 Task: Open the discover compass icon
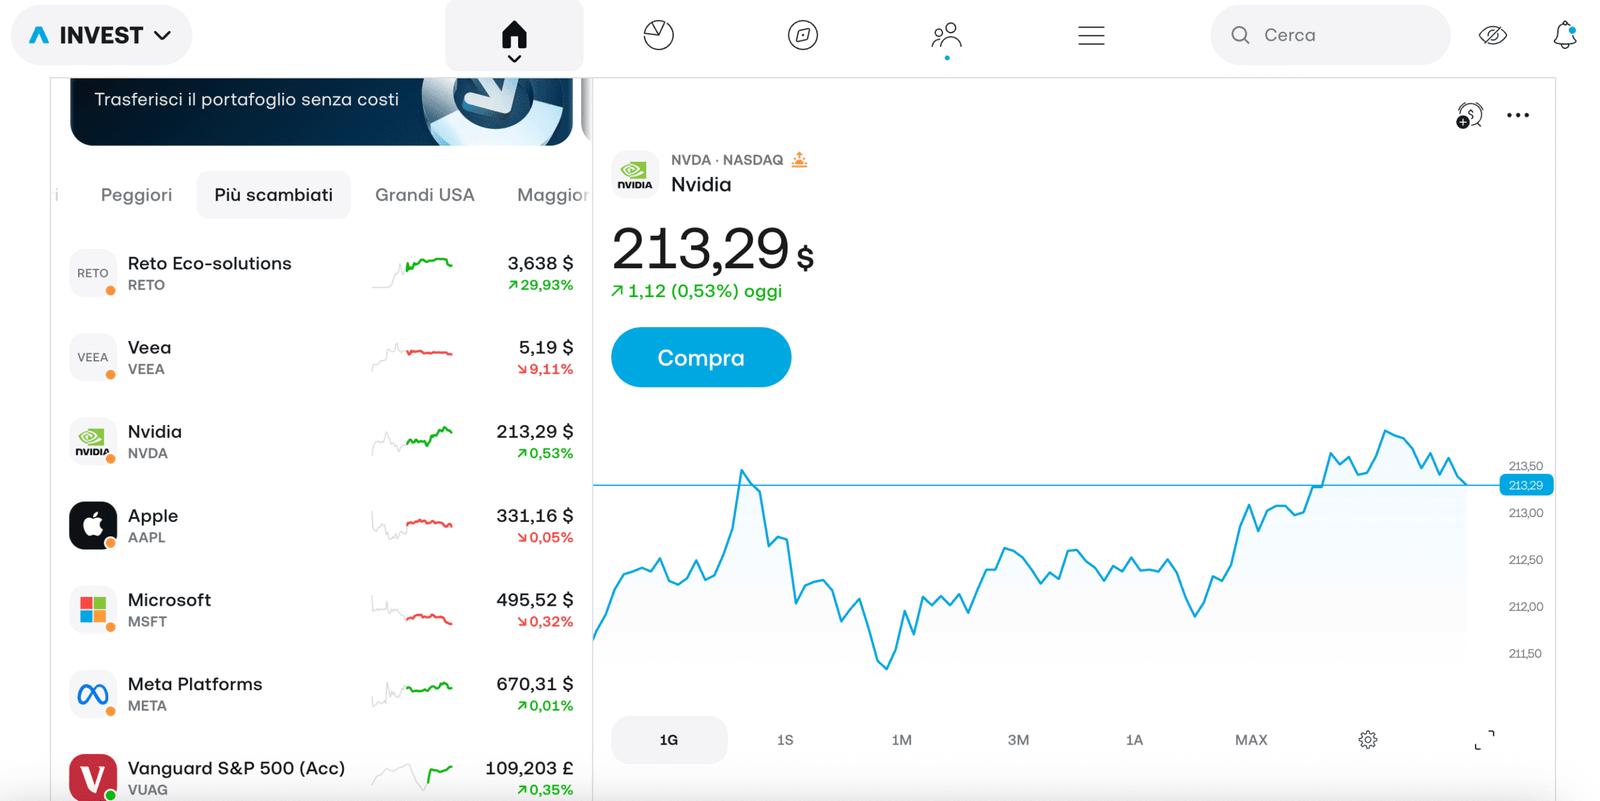pos(802,35)
